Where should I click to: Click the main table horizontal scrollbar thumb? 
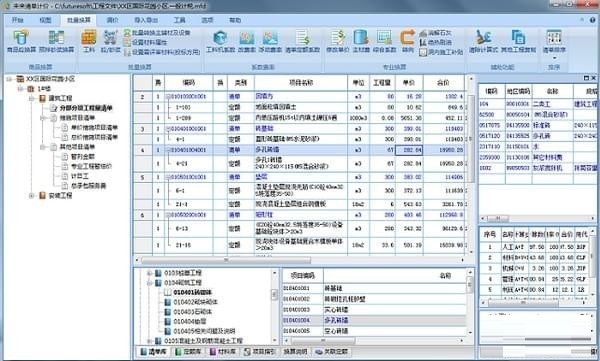pos(226,260)
